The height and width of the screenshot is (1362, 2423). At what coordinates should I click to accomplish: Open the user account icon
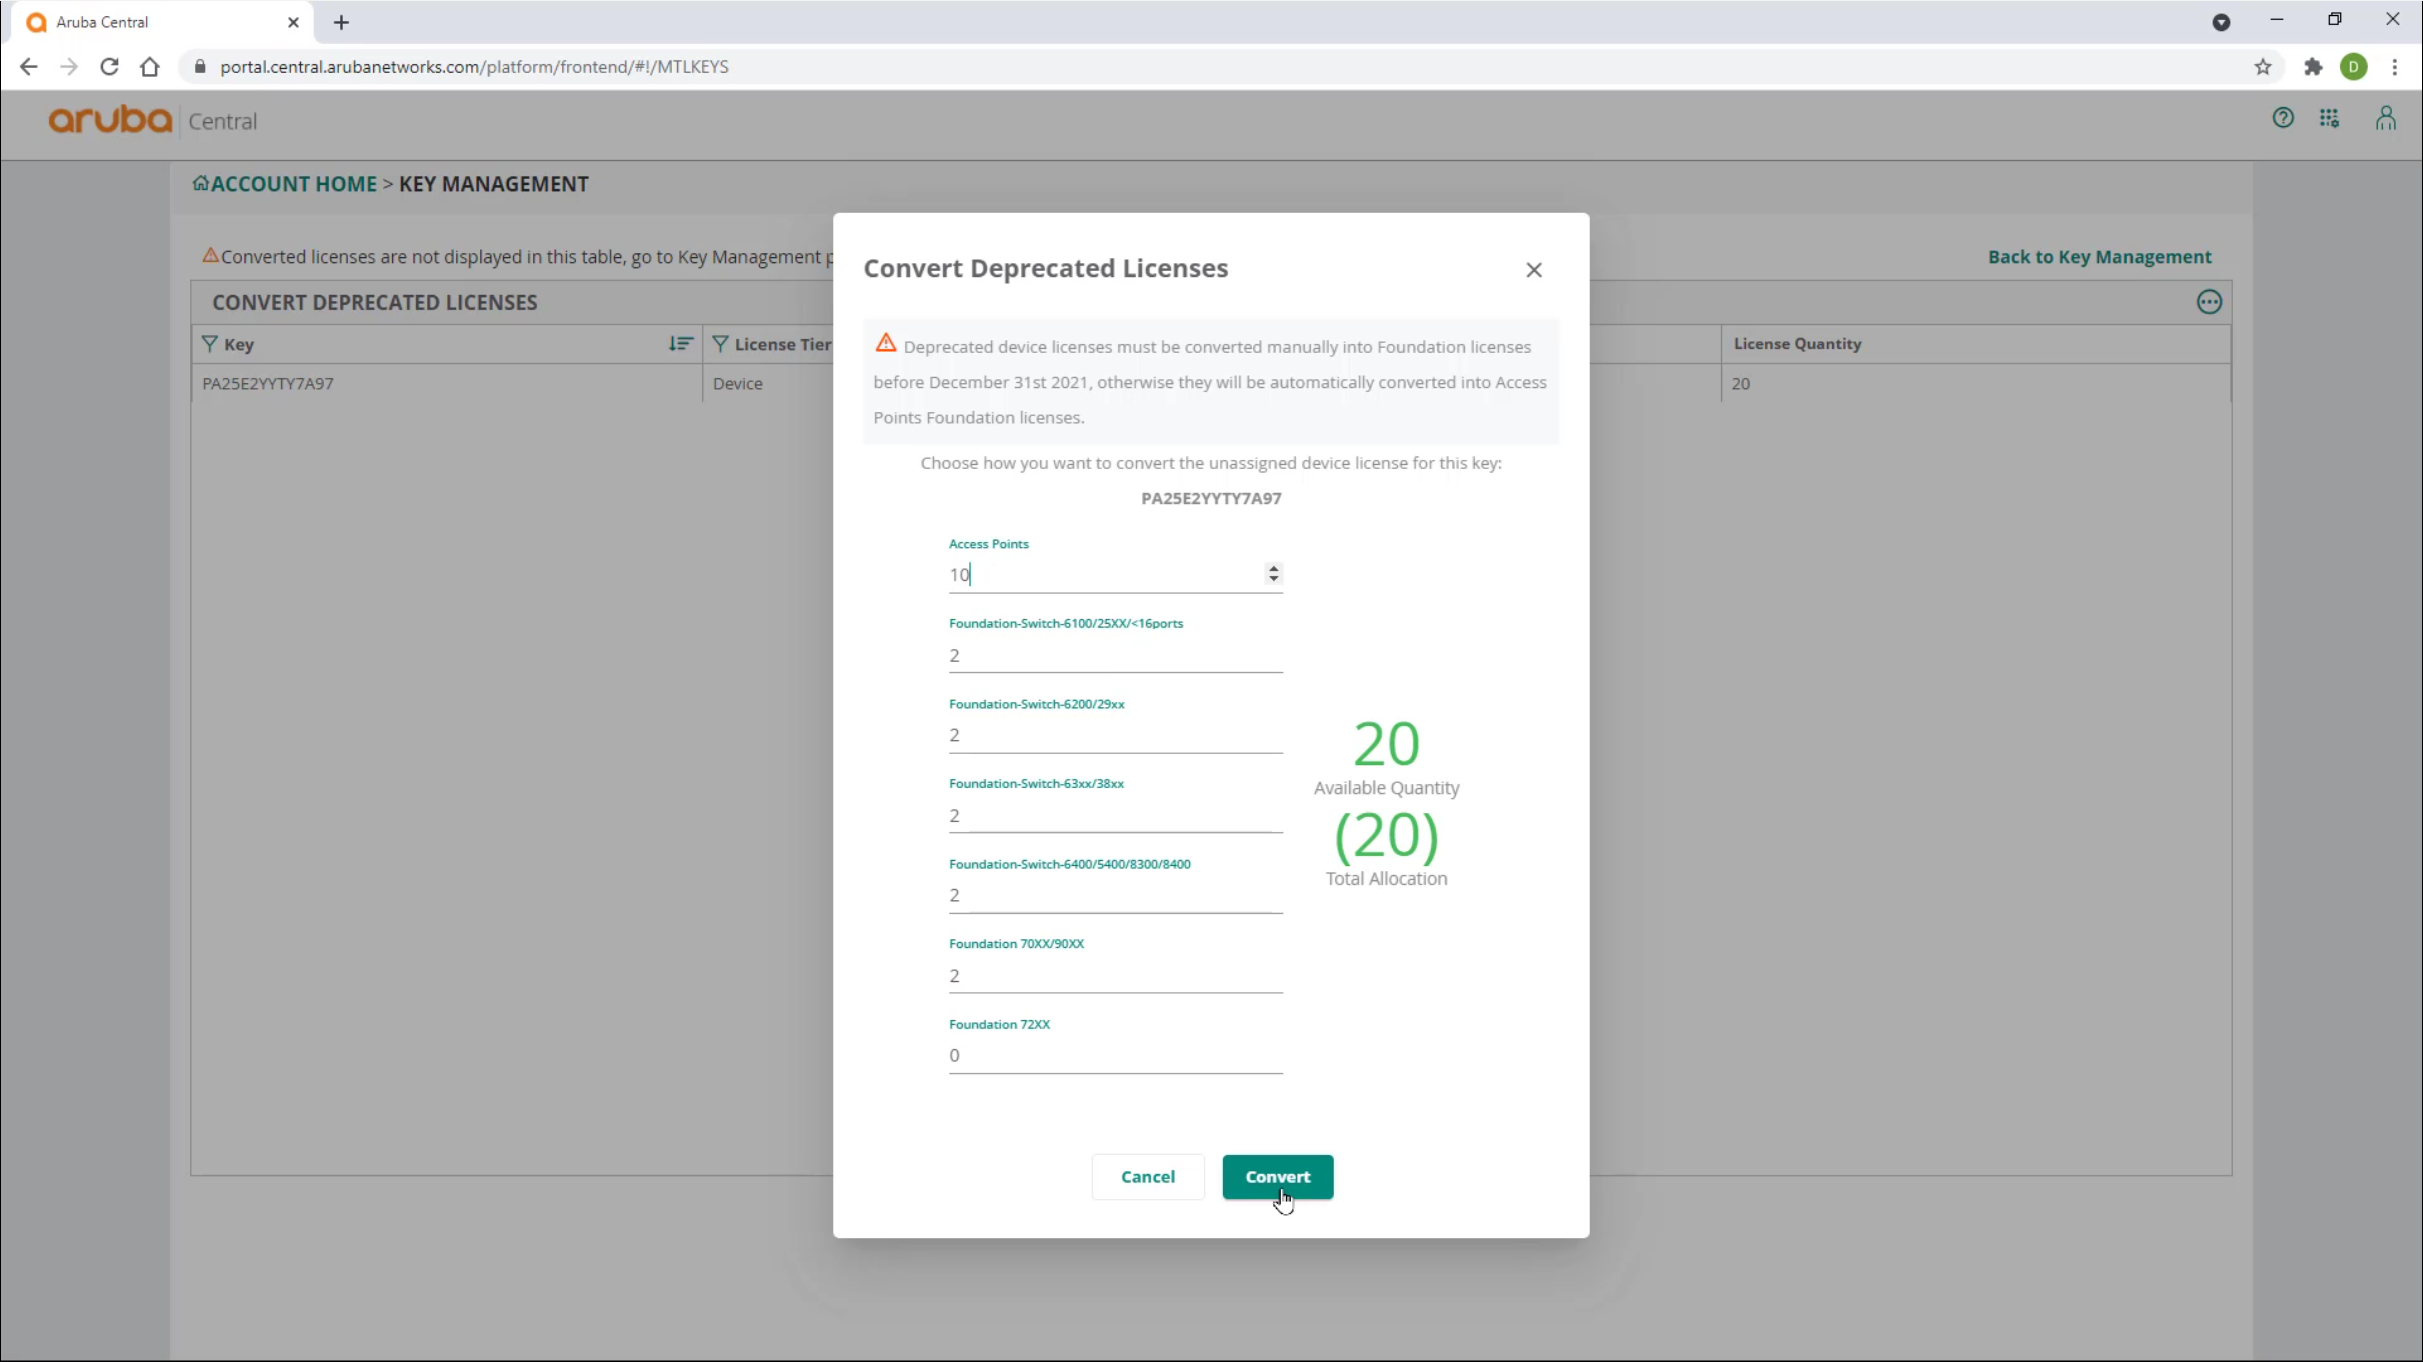pyautogui.click(x=2387, y=118)
